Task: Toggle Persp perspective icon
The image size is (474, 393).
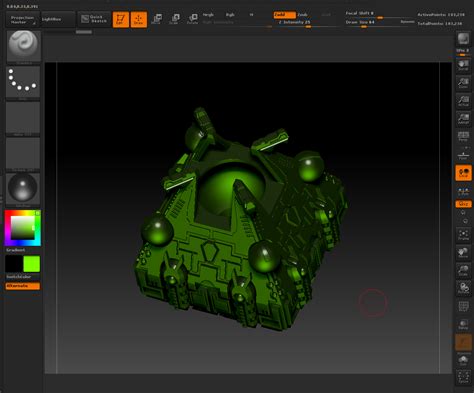Action: (463, 137)
